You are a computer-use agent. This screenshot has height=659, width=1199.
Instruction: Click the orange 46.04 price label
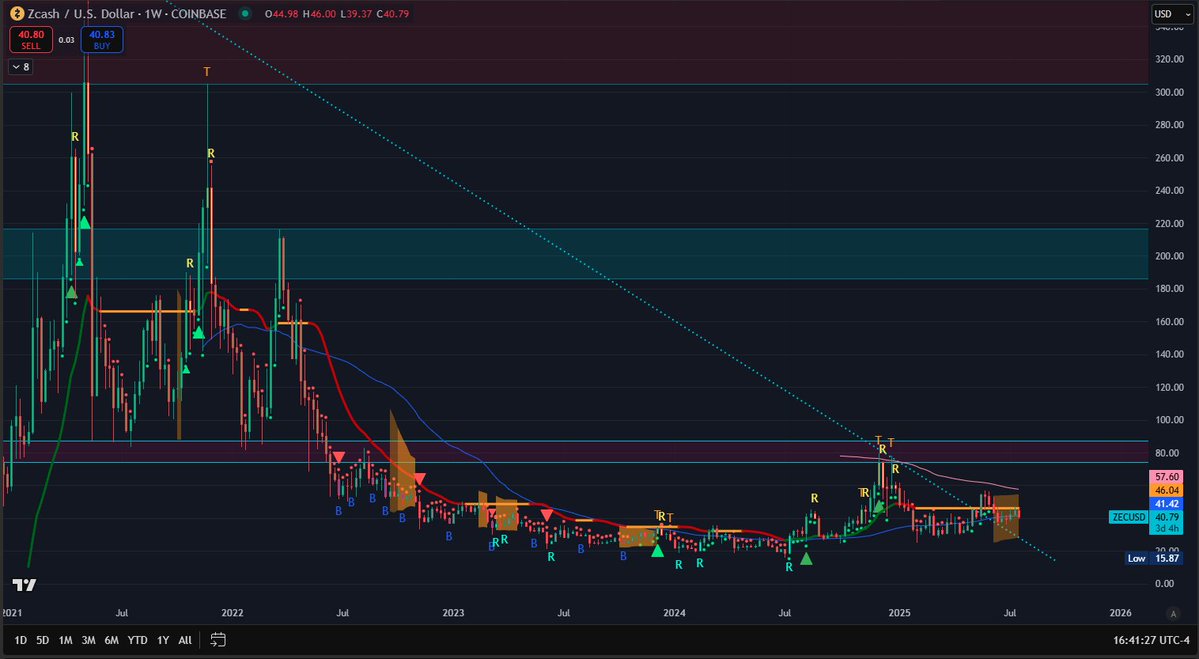[x=1166, y=490]
